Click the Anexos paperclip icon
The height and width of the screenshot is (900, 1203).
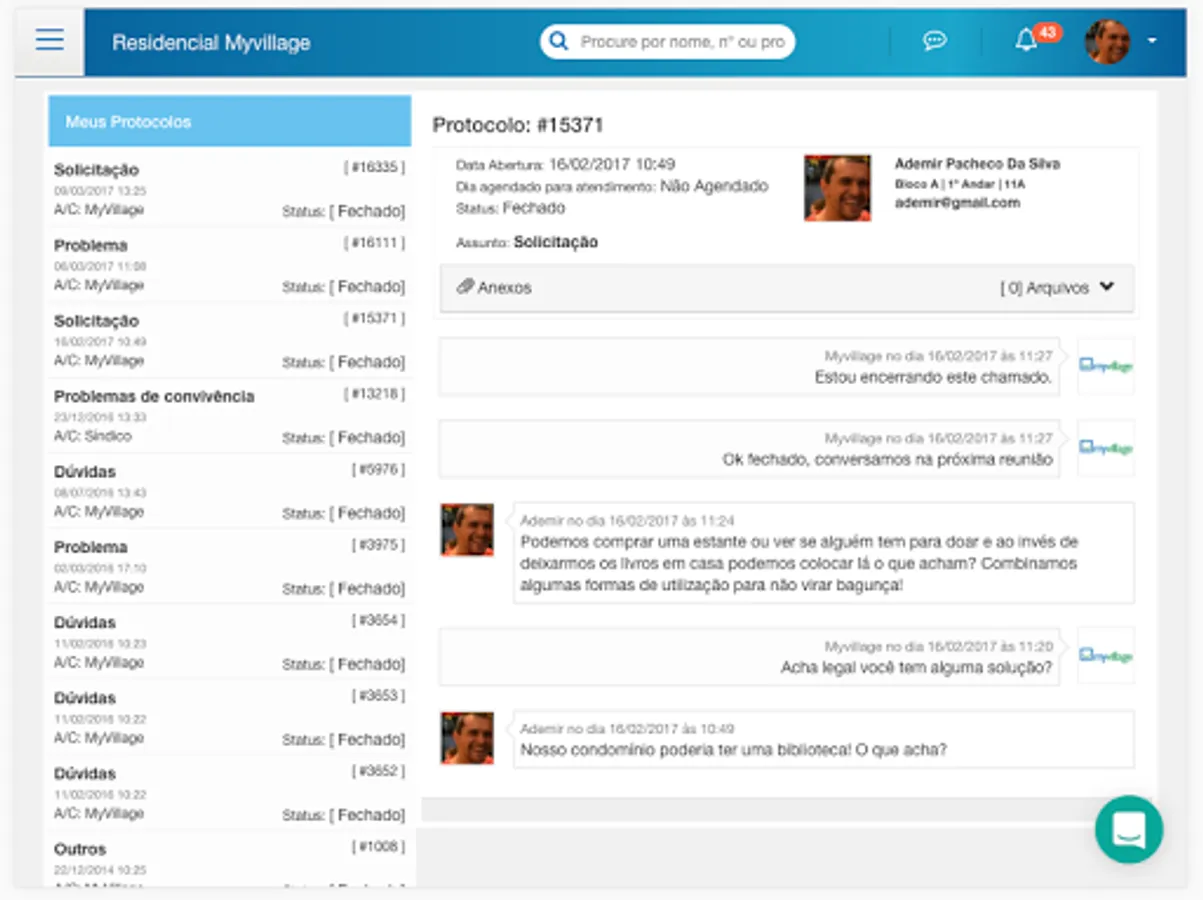click(x=464, y=287)
